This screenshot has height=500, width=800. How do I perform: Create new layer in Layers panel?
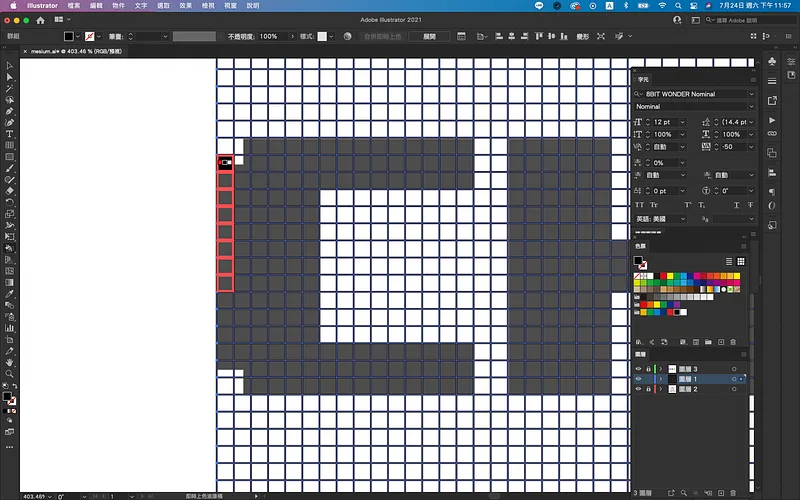coord(721,493)
